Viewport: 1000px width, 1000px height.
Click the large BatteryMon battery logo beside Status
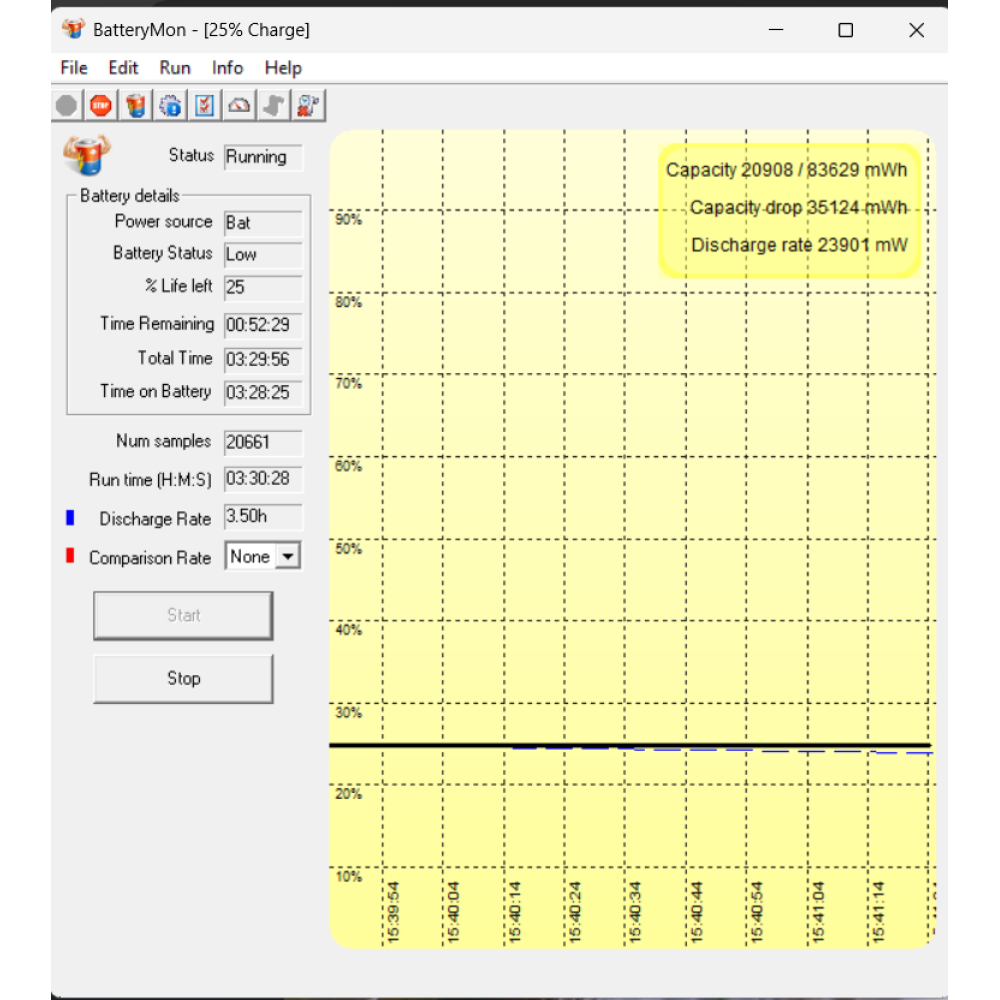click(87, 154)
